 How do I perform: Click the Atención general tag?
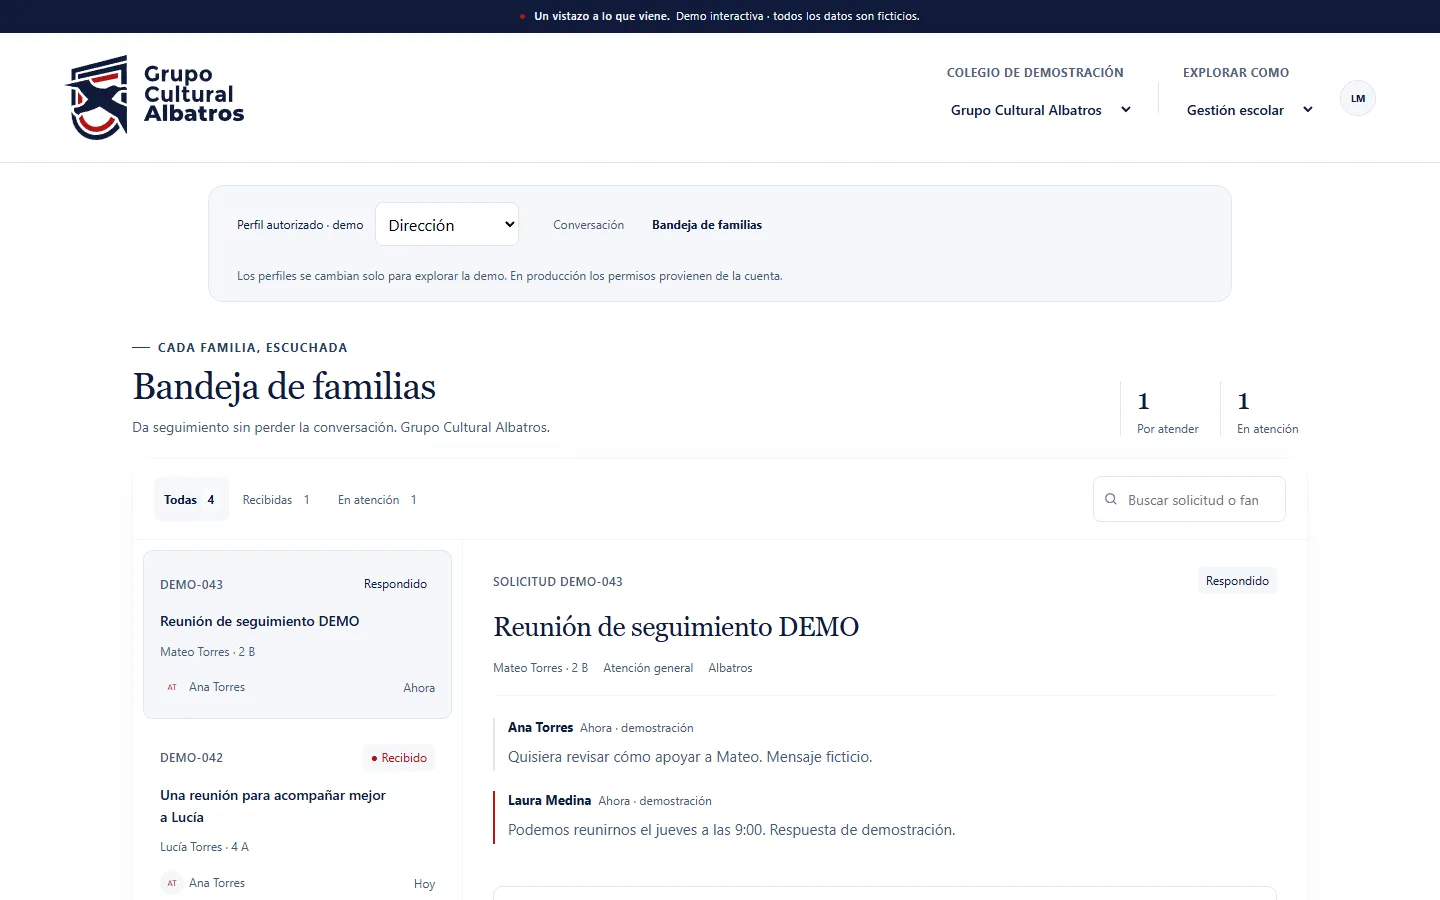(648, 668)
